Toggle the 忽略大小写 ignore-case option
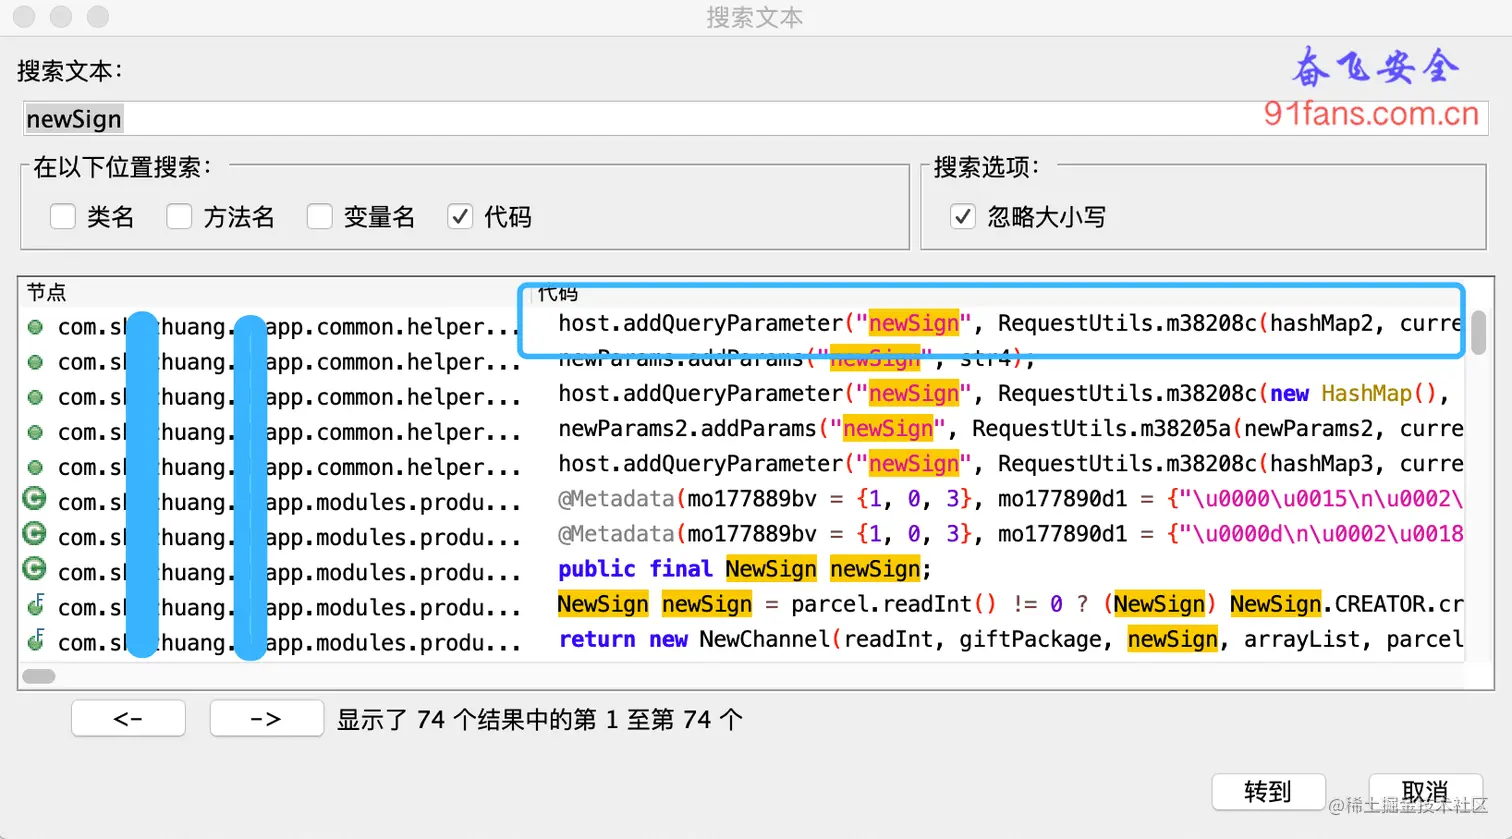1512x839 pixels. [963, 216]
